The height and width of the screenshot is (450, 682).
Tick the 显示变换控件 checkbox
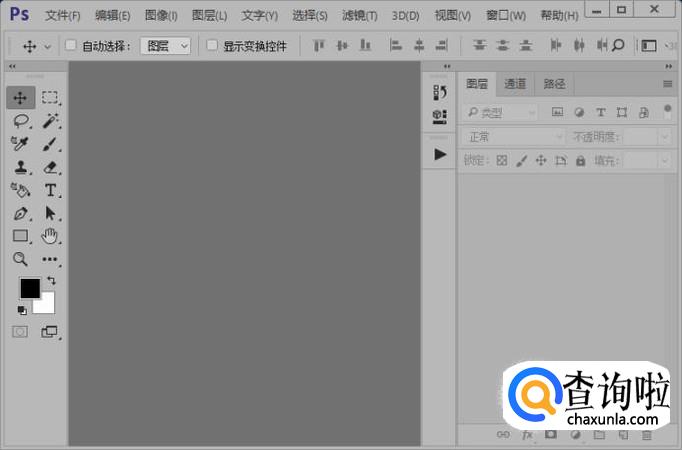[212, 46]
